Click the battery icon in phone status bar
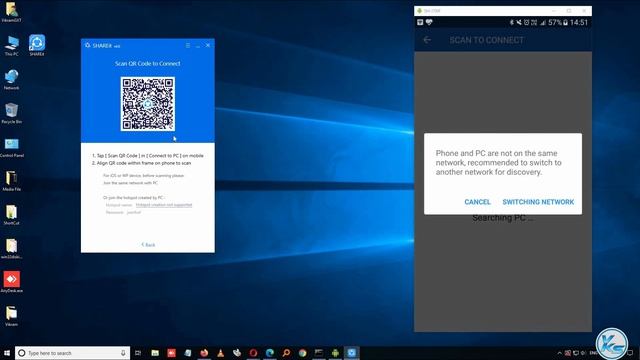This screenshot has height=360, width=640. [x=565, y=22]
